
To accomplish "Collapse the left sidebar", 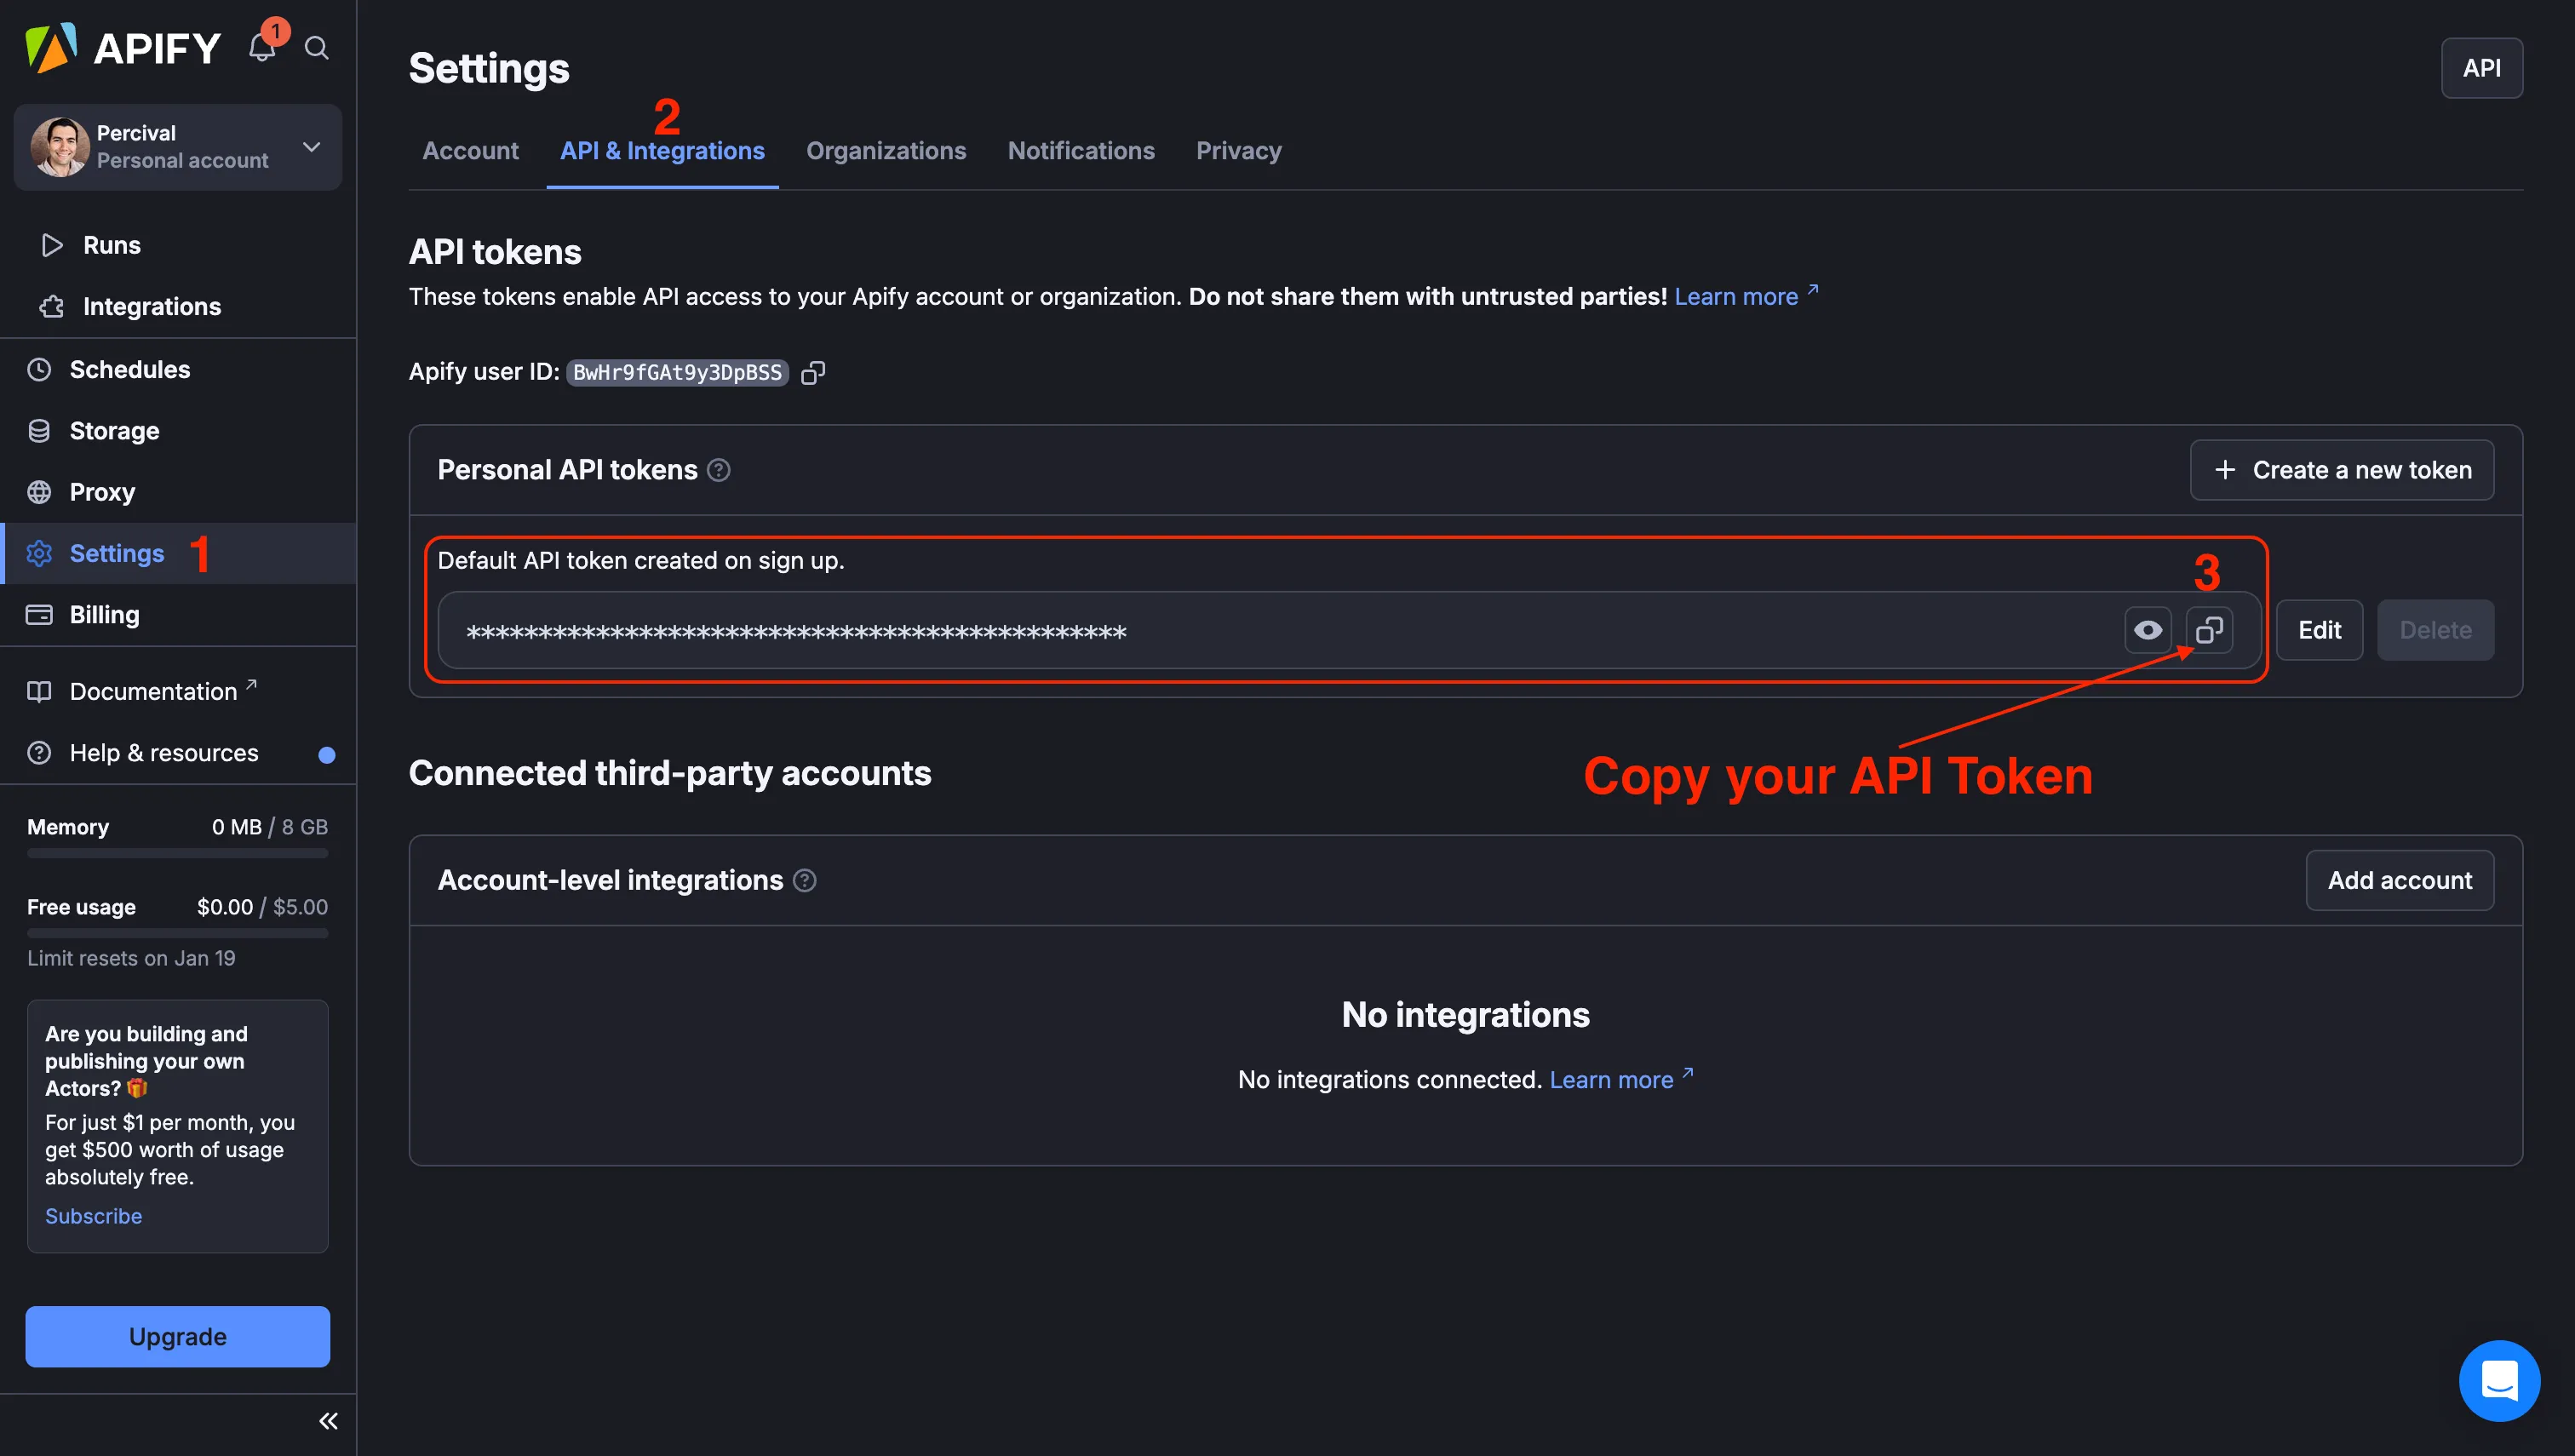I will pos(327,1420).
